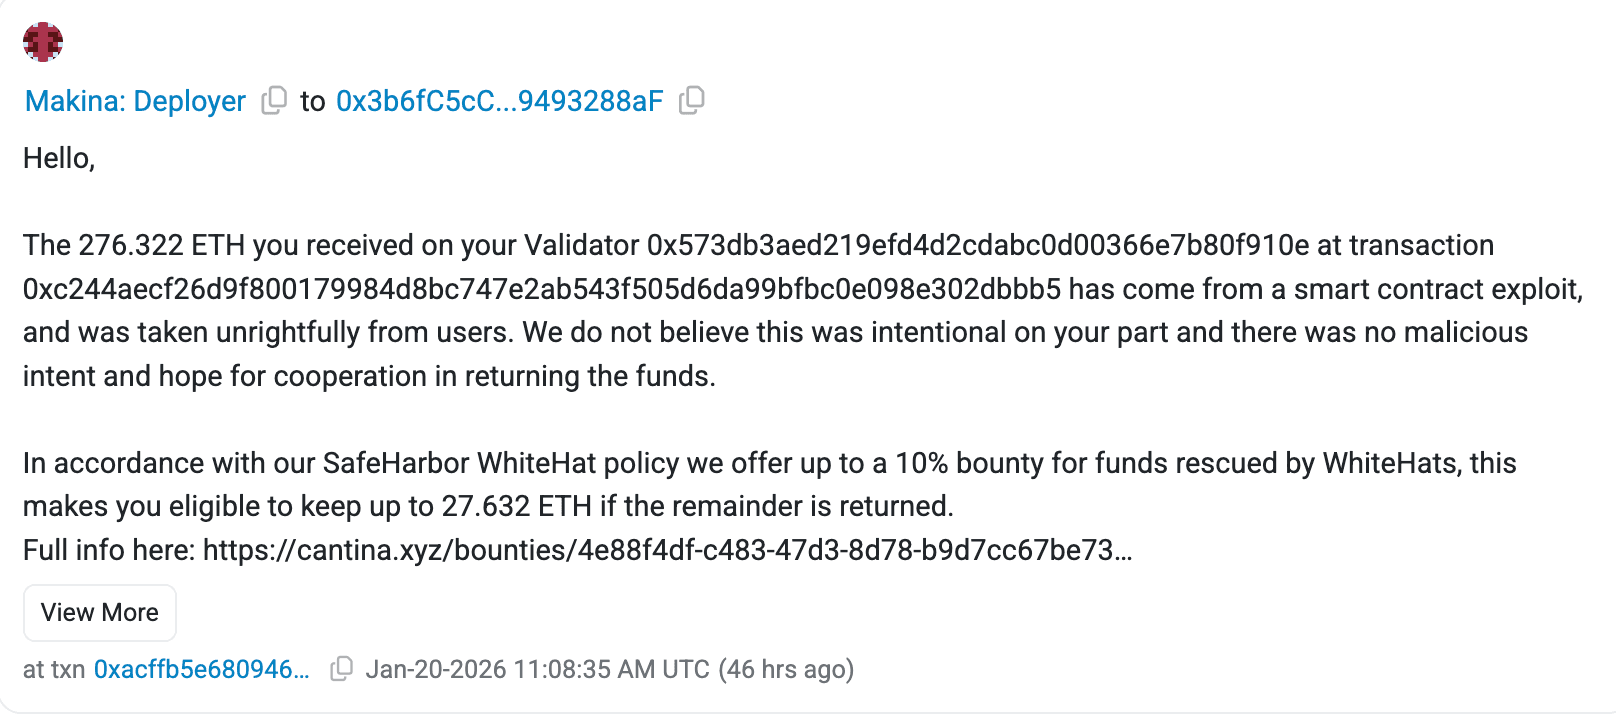Click the sender name Makina: Deployer

135,100
